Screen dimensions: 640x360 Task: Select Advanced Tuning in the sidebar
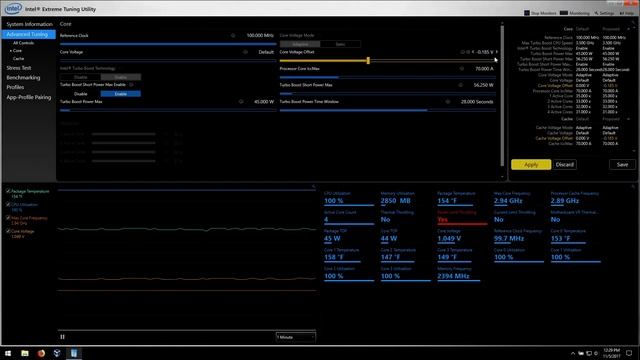point(29,34)
